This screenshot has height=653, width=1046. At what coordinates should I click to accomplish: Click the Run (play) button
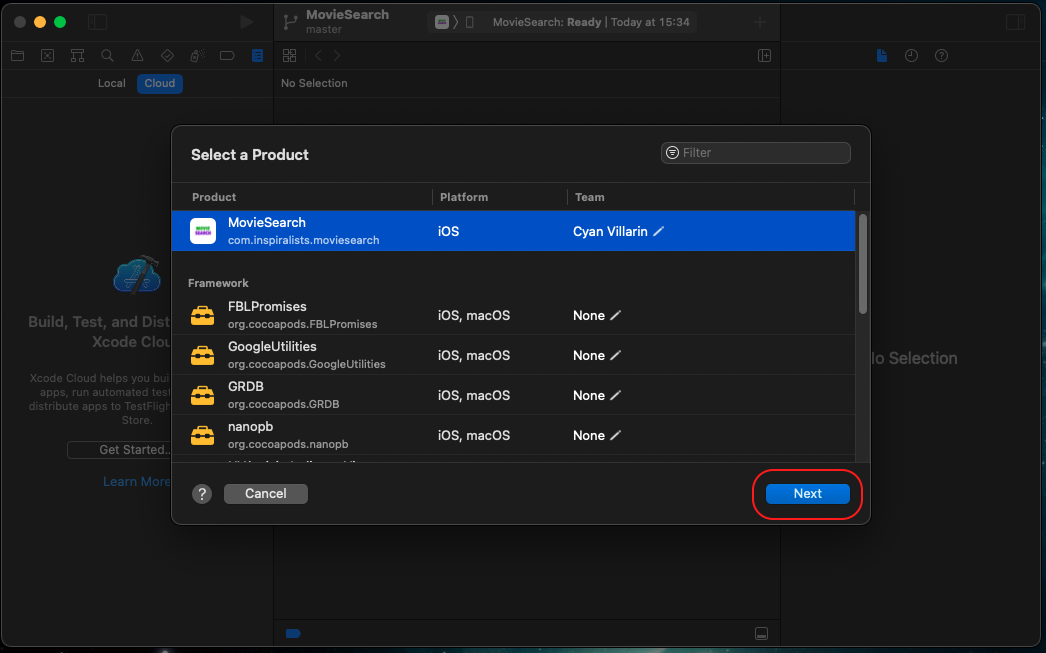tap(246, 22)
